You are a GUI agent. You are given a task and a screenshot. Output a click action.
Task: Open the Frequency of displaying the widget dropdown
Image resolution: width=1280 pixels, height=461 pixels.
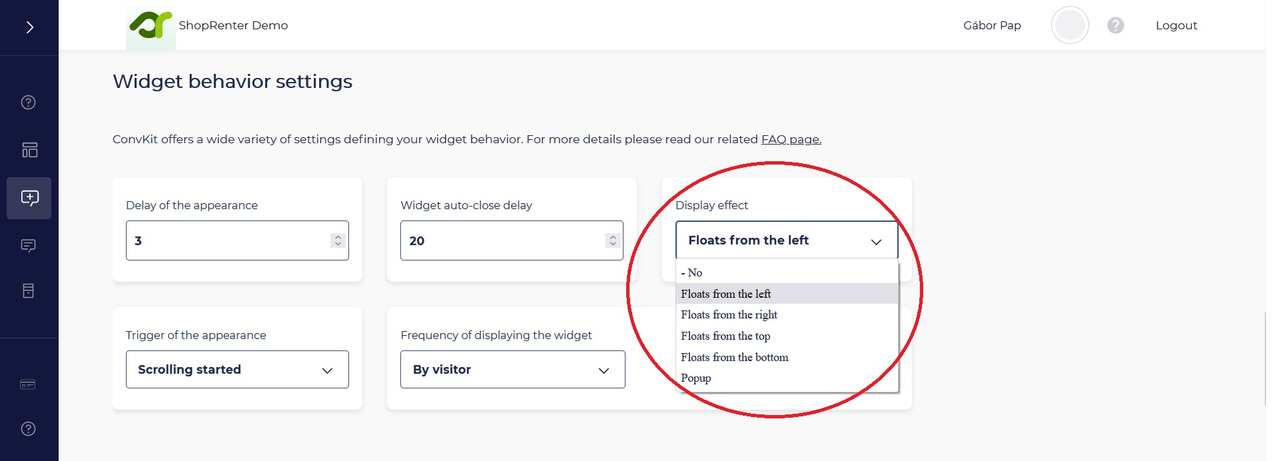pos(512,370)
